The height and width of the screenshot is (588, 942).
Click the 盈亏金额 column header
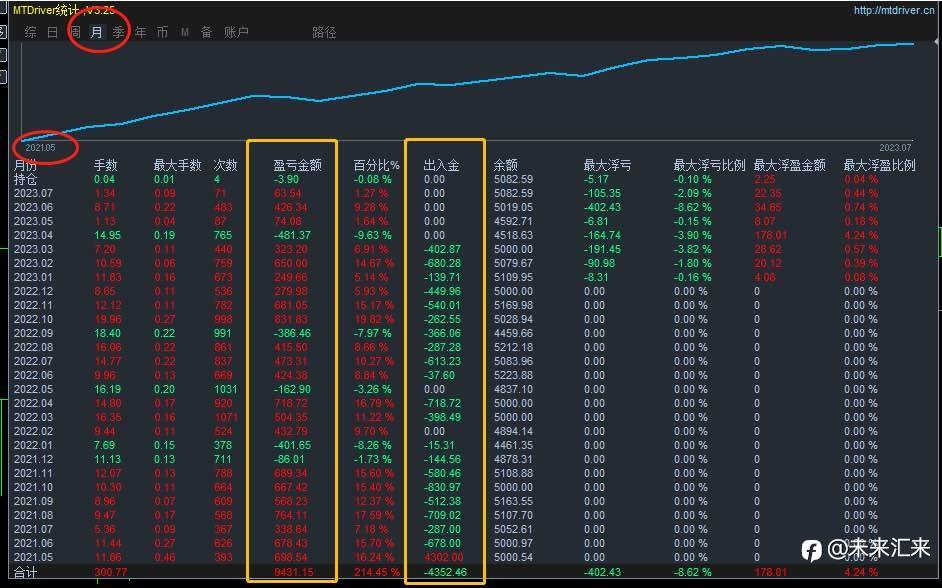(x=297, y=165)
